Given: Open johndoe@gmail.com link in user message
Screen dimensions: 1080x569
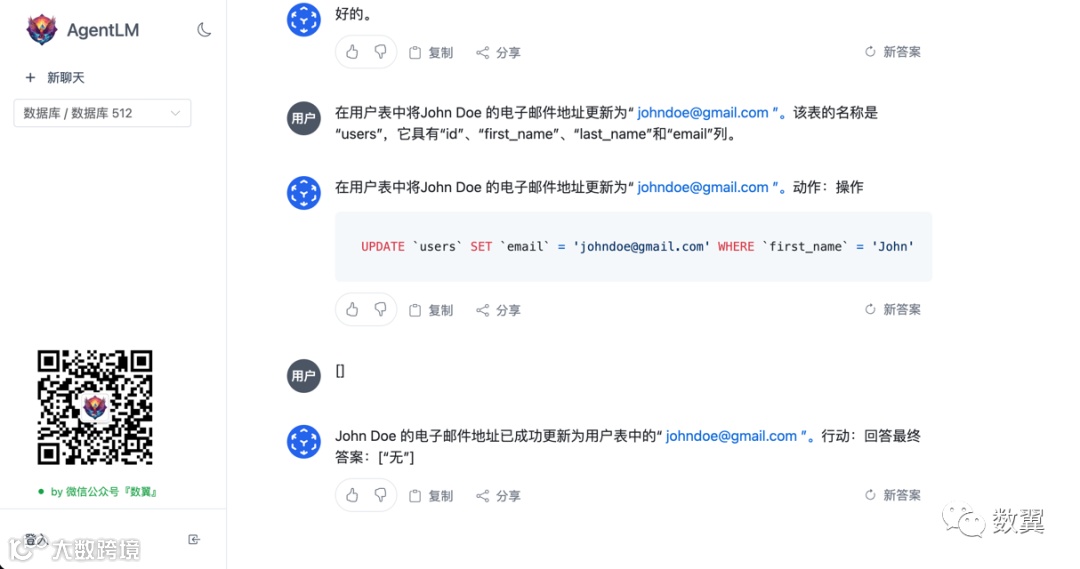Looking at the screenshot, I should tap(703, 113).
